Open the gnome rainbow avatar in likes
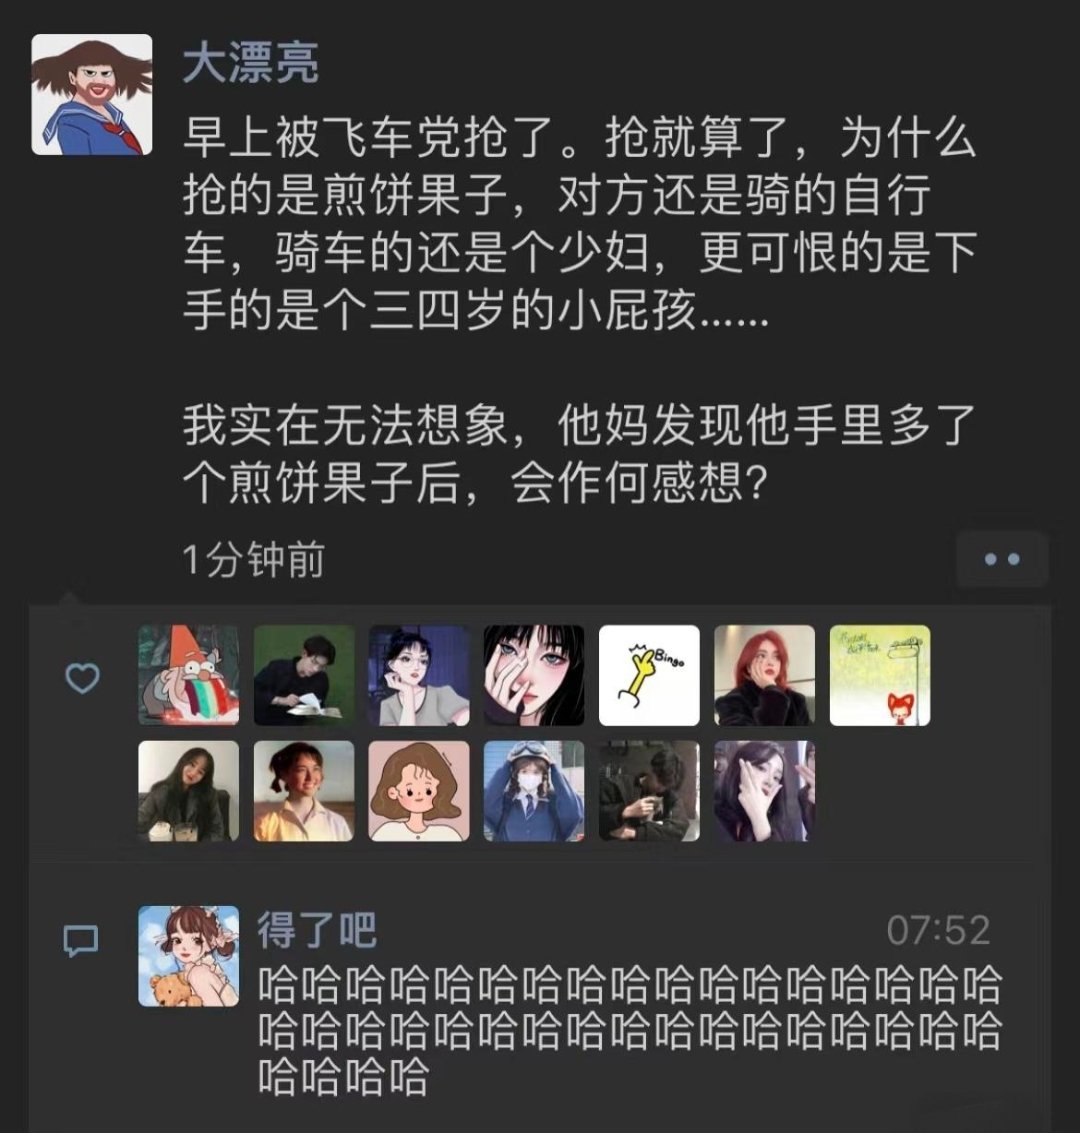The height and width of the screenshot is (1133, 1080). tap(189, 675)
